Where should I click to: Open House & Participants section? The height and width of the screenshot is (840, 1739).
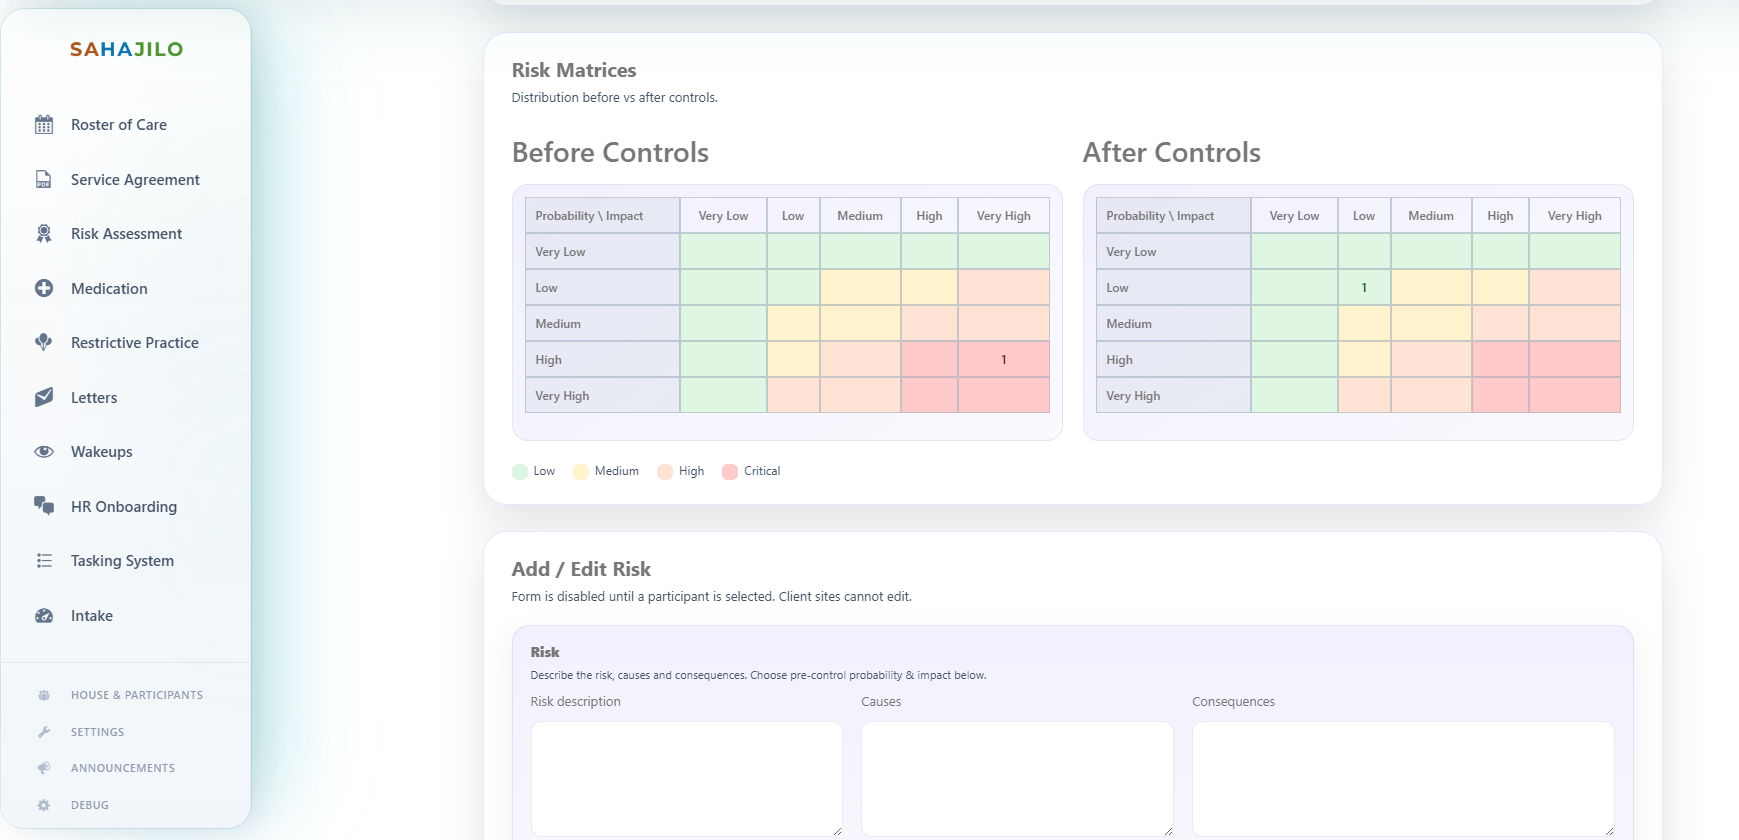136,695
